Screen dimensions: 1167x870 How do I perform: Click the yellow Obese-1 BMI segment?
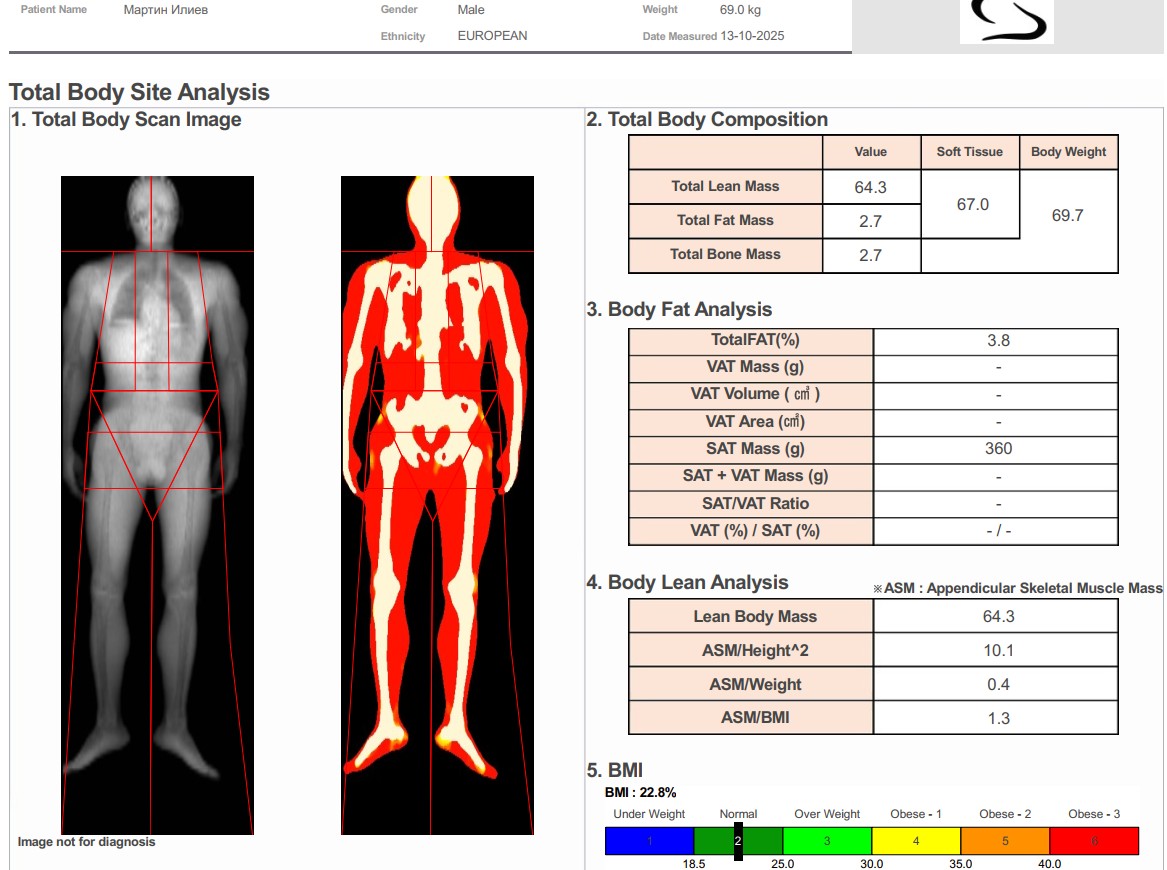(916, 841)
